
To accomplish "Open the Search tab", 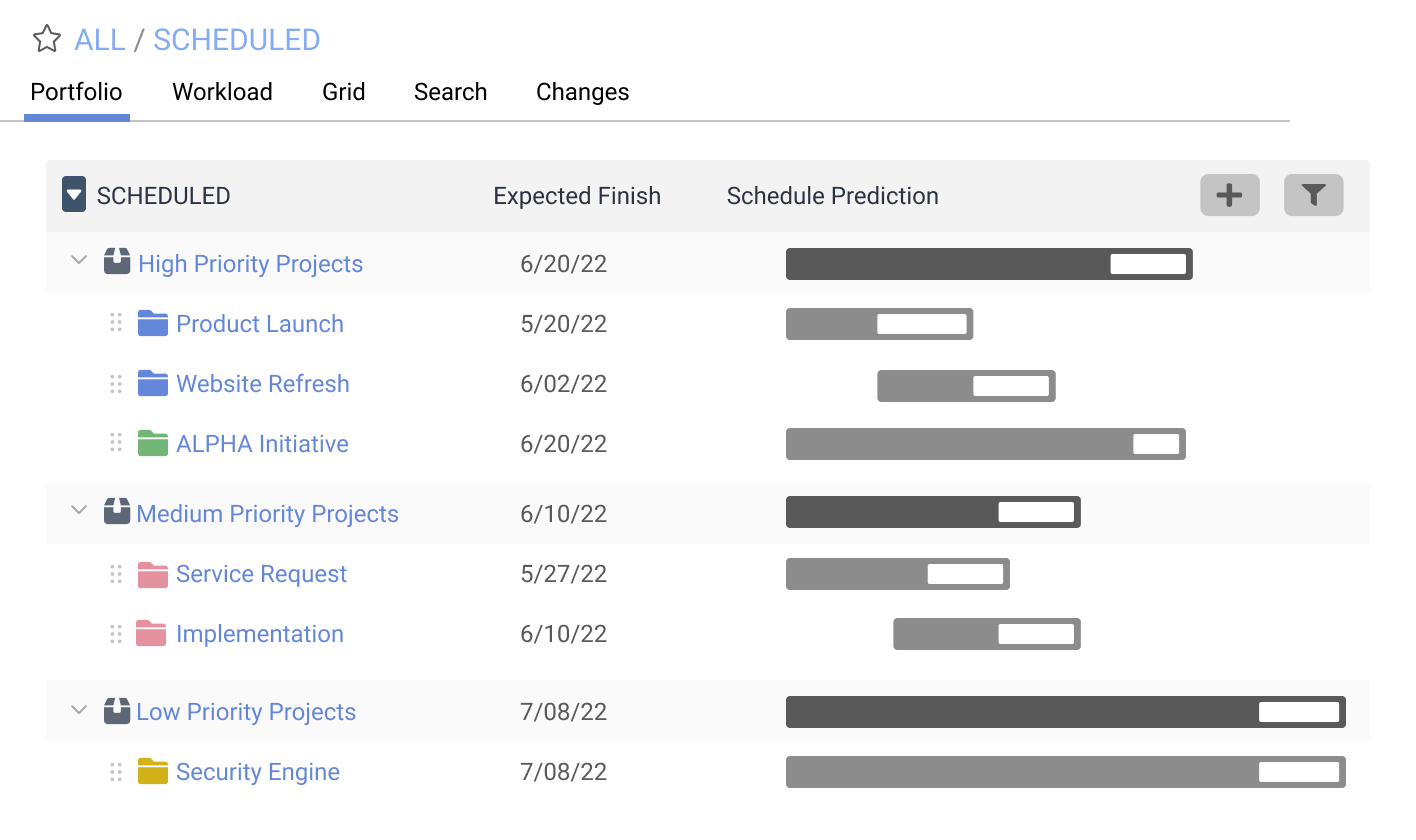I will (450, 91).
